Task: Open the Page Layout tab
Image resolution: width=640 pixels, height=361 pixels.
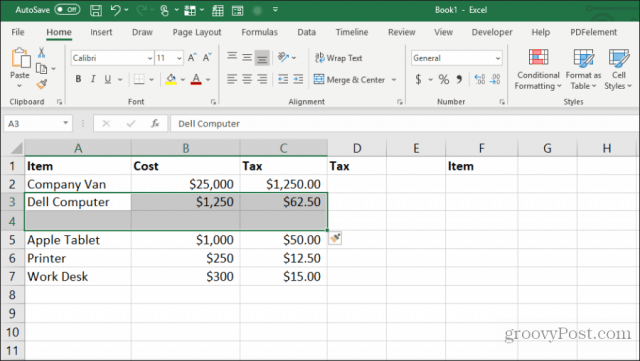Action: click(197, 32)
